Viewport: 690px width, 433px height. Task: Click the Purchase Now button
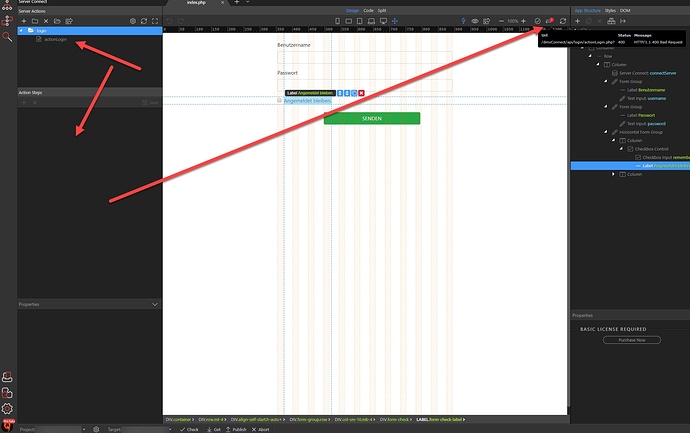[631, 340]
